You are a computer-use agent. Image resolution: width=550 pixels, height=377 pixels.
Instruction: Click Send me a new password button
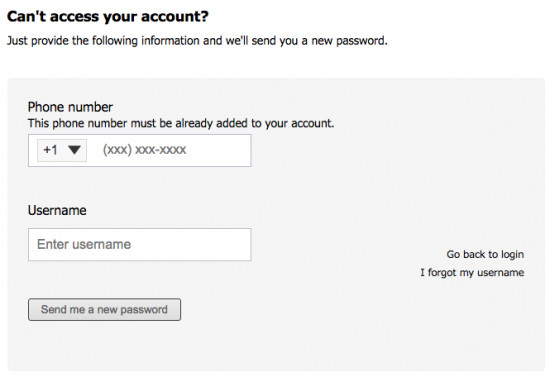pos(105,309)
